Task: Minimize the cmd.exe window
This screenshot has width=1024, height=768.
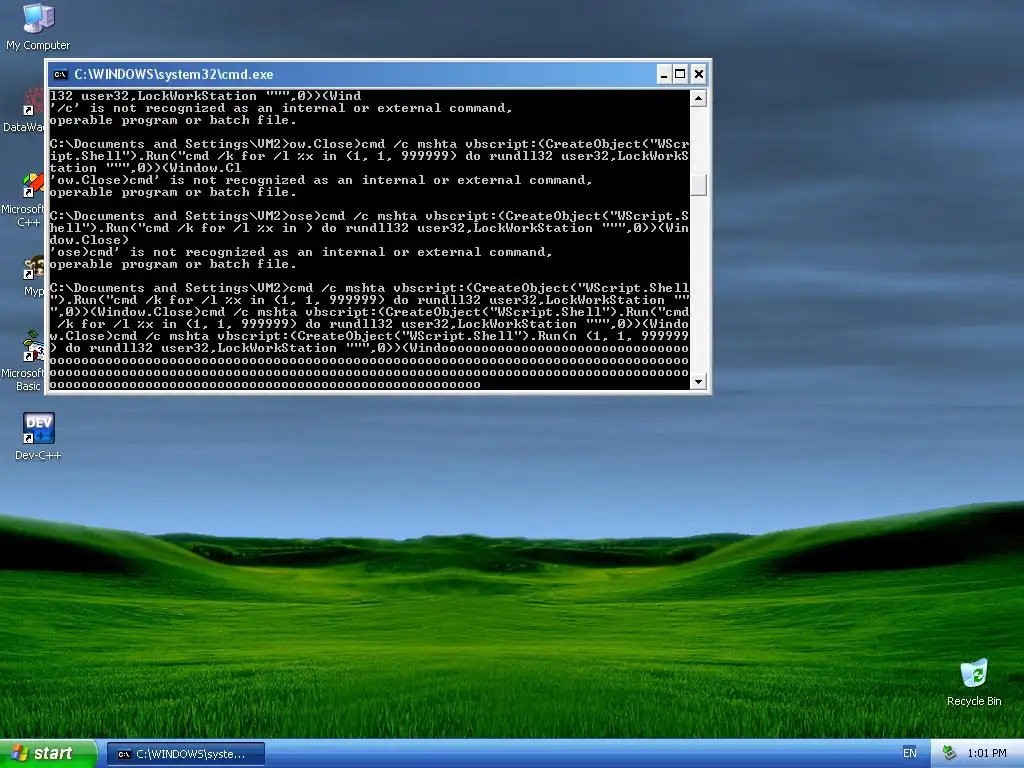Action: pyautogui.click(x=664, y=74)
